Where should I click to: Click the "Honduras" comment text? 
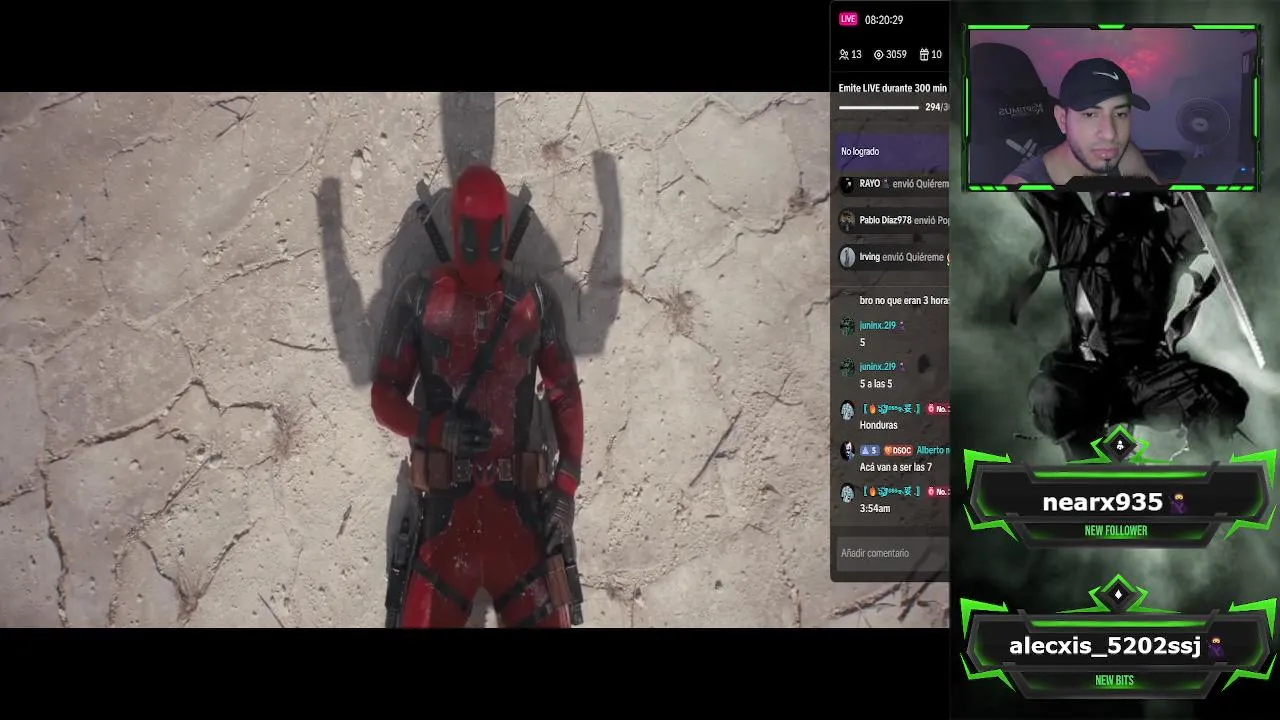click(879, 425)
